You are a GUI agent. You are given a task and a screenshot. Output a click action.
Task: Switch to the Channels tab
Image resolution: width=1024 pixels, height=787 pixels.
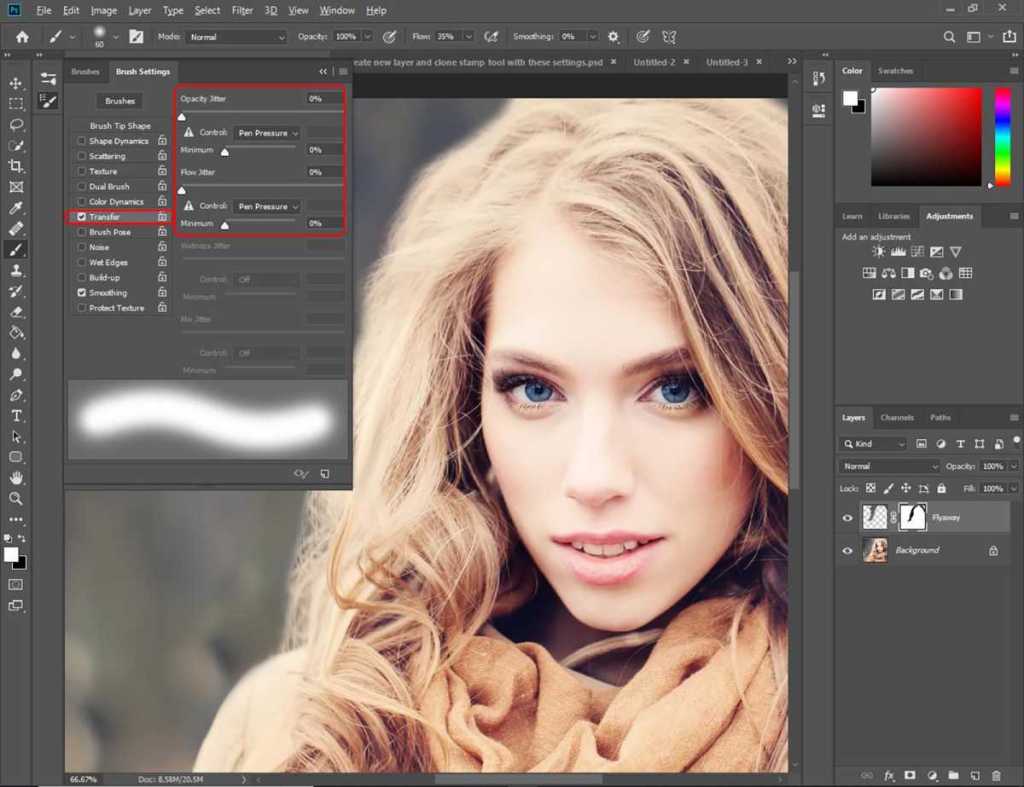click(x=897, y=417)
